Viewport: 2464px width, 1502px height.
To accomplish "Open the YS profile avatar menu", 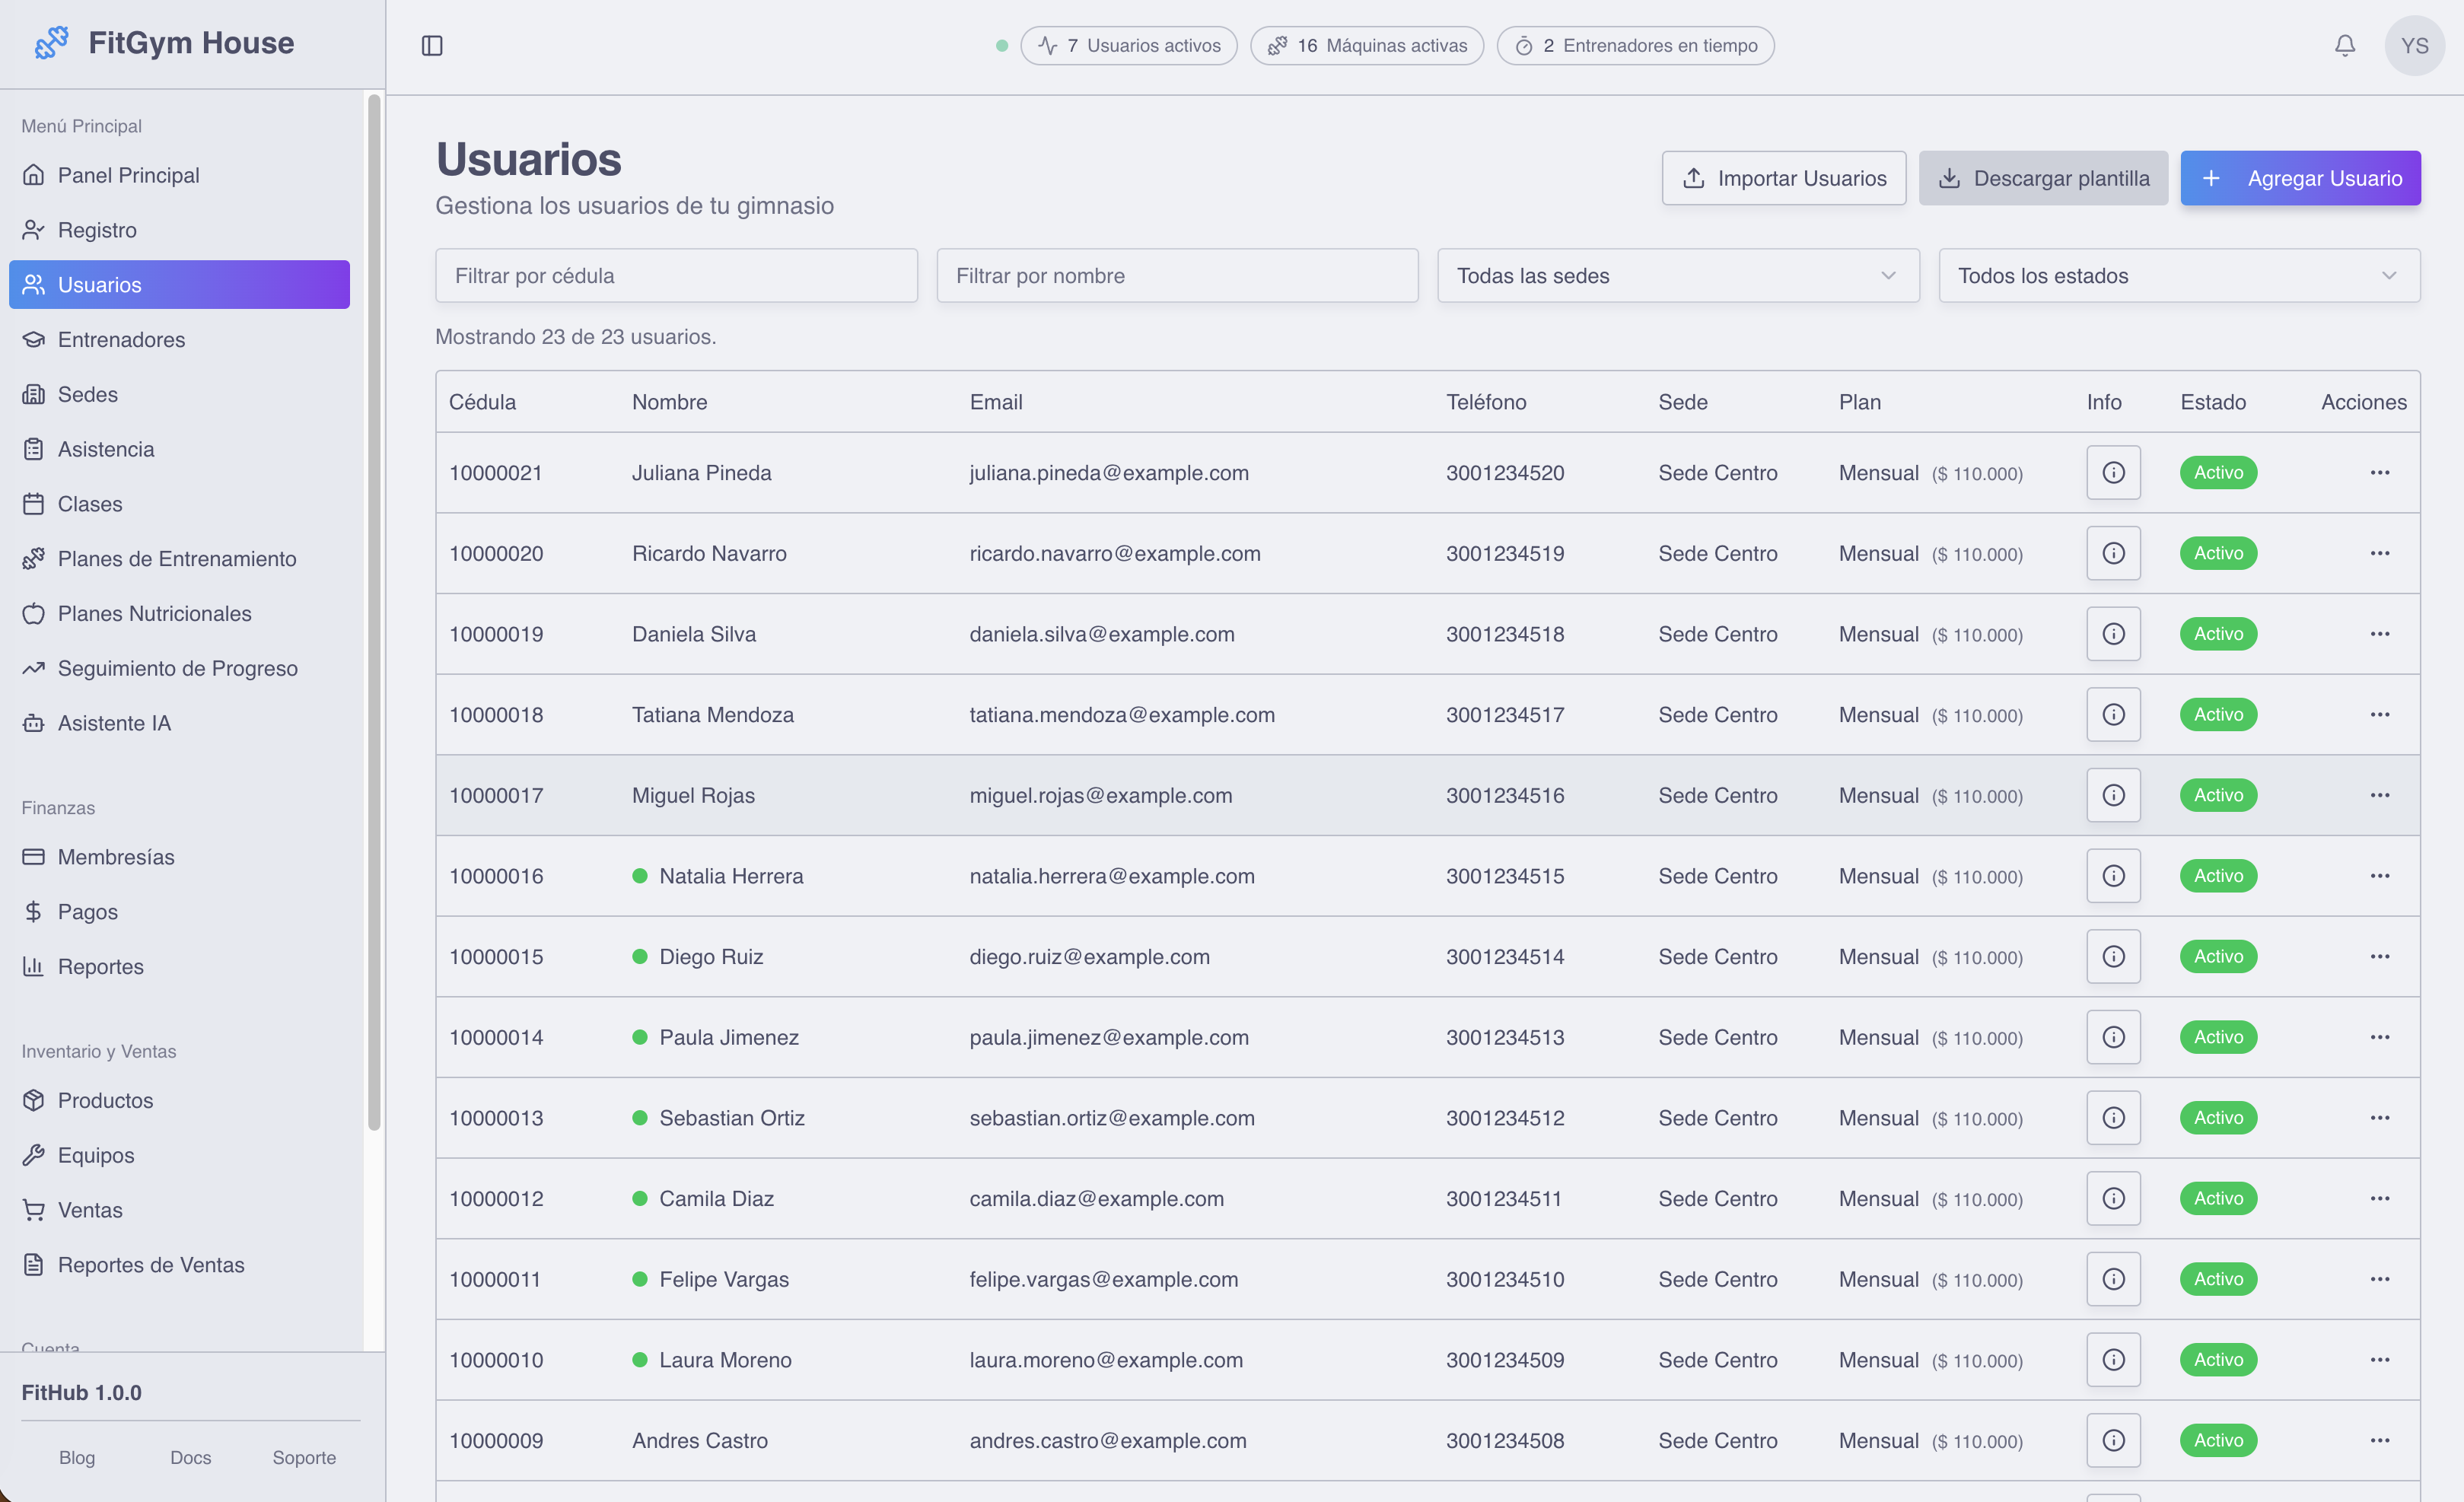I will coord(2415,45).
